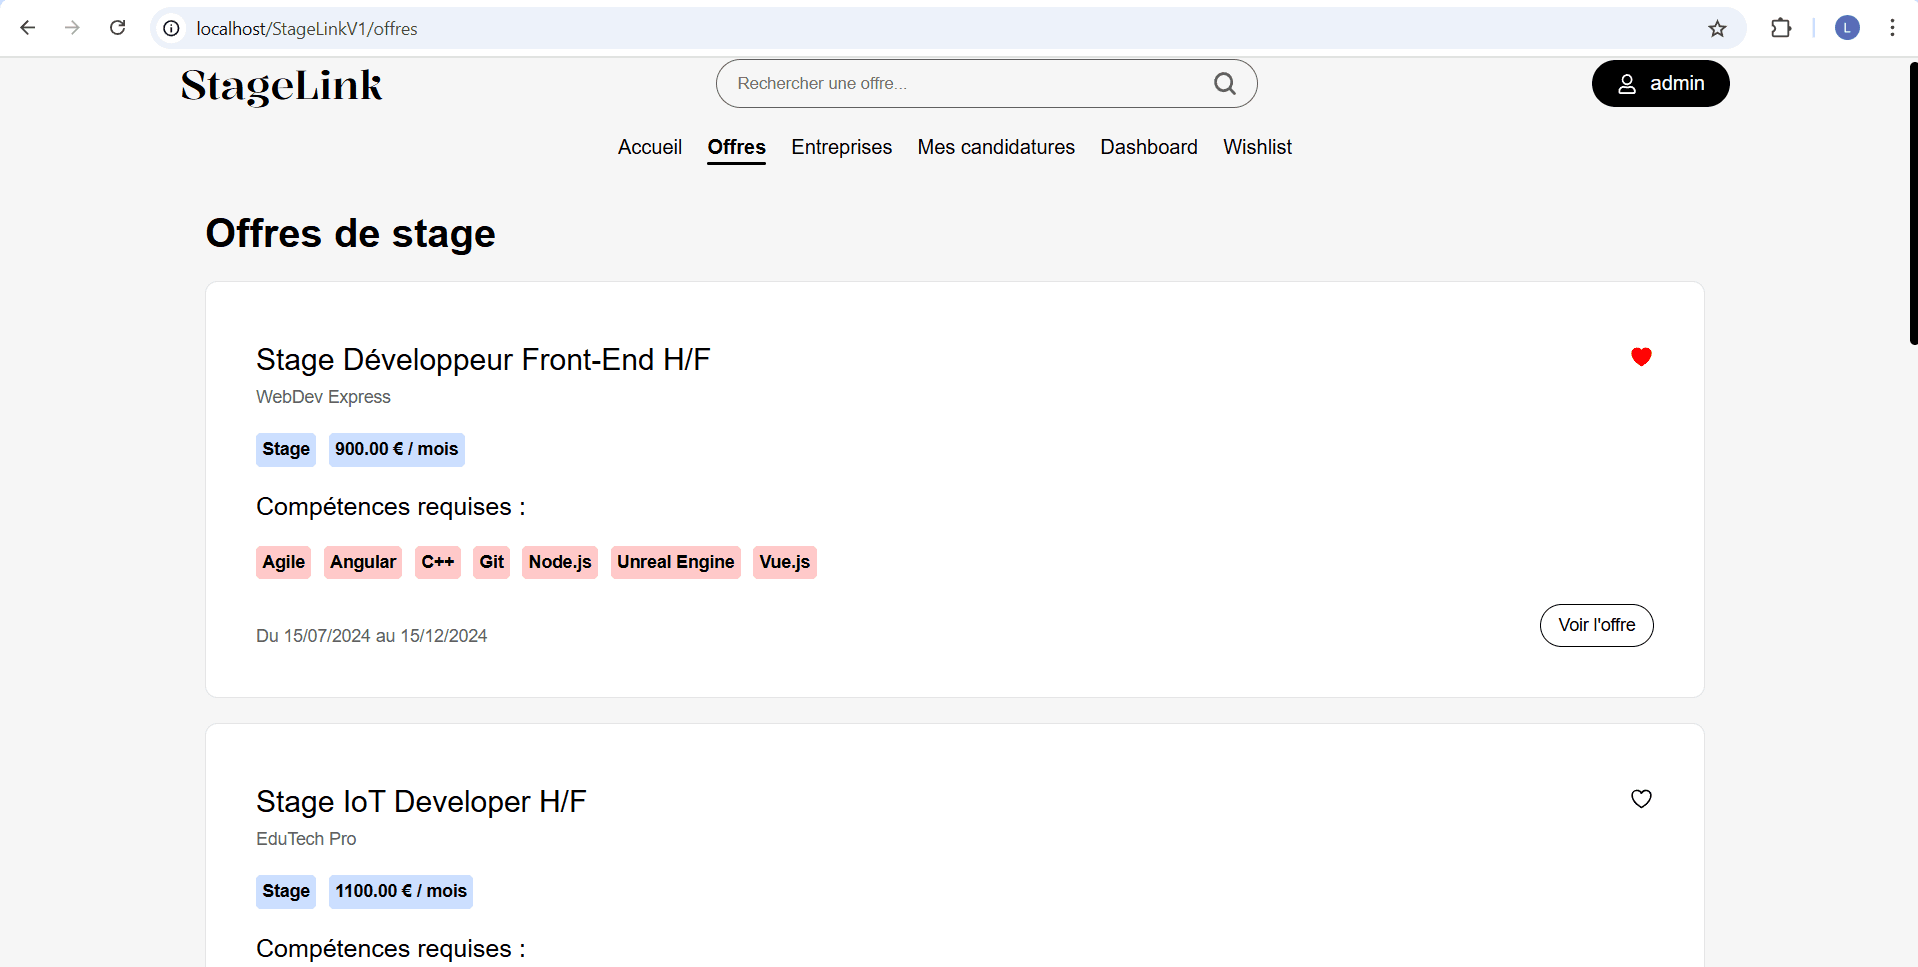1918x967 pixels.
Task: Add IoT Developer offer to wishlist heart
Action: tap(1641, 799)
